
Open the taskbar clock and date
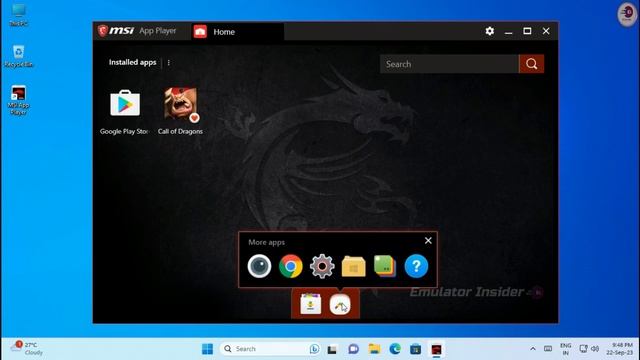tap(620, 349)
